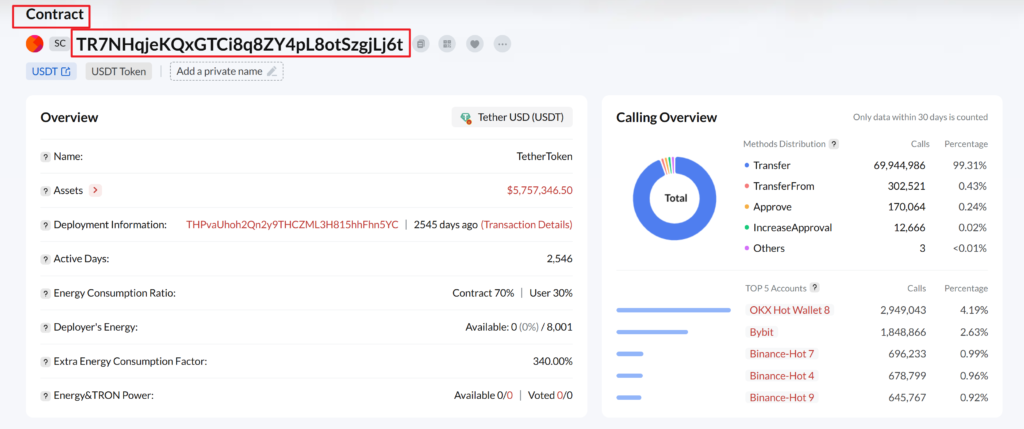Click the orange contract avatar icon
1024x429 pixels.
34,44
